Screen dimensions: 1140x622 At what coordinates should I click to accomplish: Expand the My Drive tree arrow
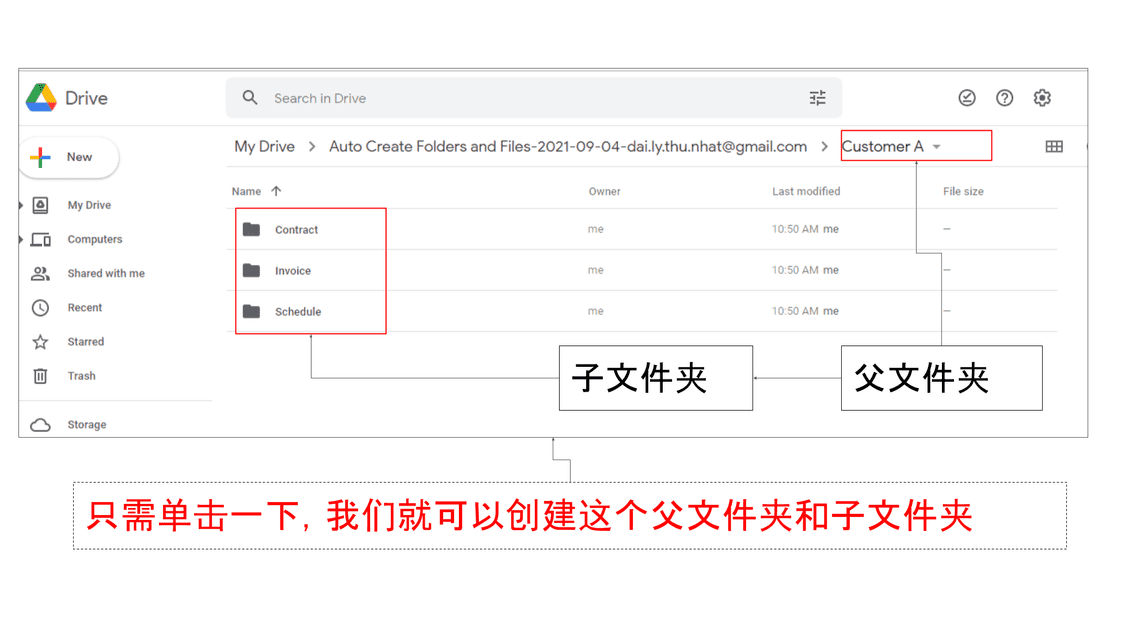click(x=22, y=205)
